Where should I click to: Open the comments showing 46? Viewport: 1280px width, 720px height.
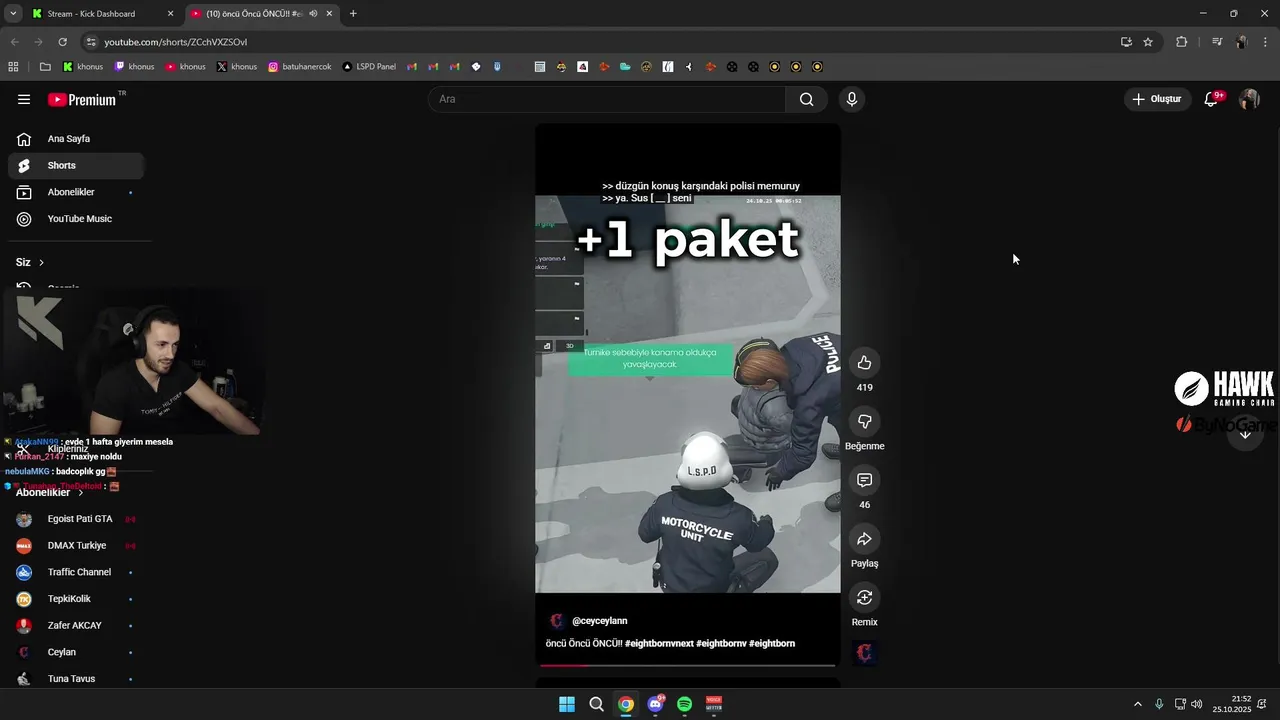point(865,480)
